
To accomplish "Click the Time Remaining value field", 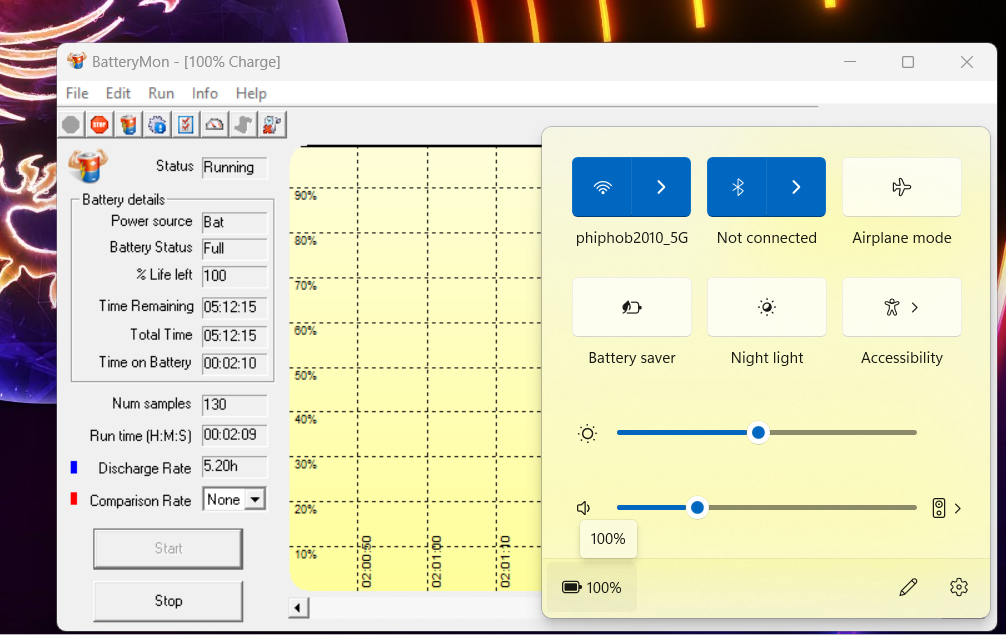I will [234, 307].
